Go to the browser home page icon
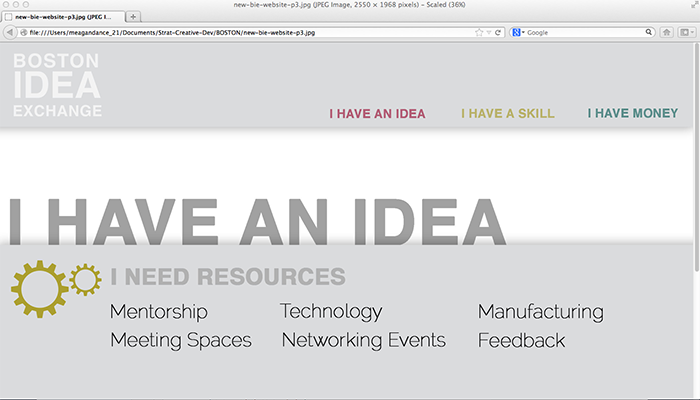 click(667, 32)
